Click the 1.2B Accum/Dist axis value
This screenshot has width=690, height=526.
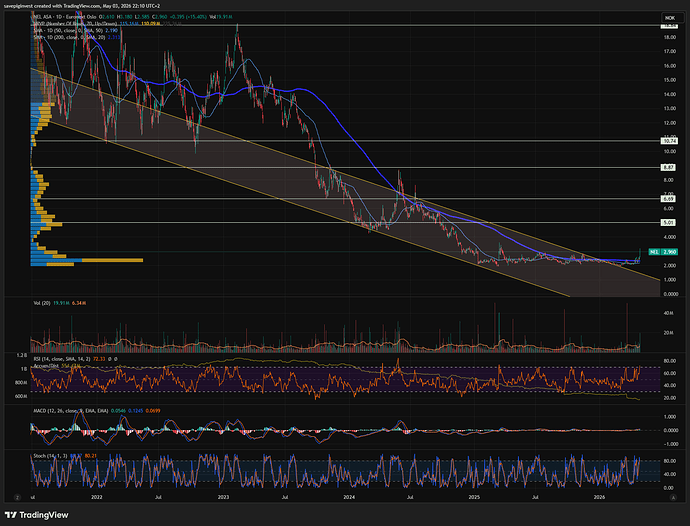pos(22,354)
